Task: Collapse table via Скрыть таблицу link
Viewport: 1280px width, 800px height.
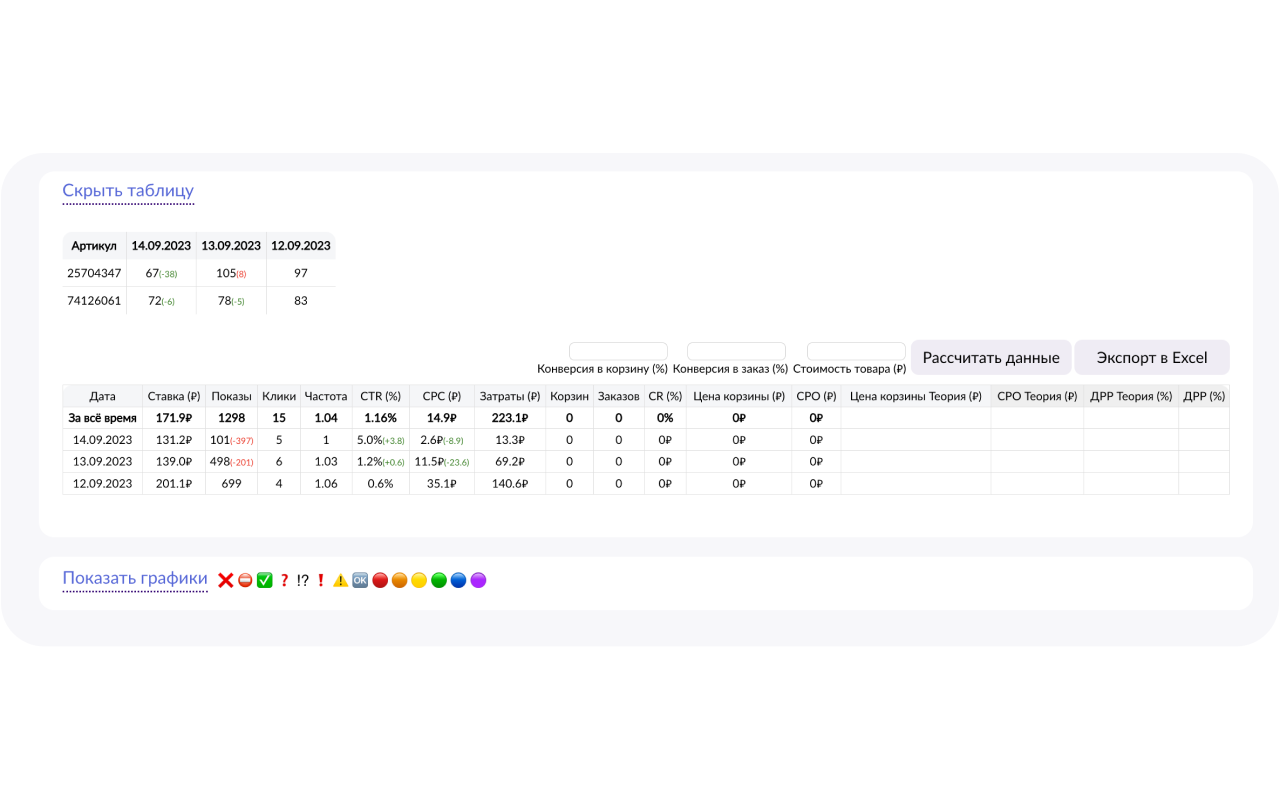Action: (128, 191)
